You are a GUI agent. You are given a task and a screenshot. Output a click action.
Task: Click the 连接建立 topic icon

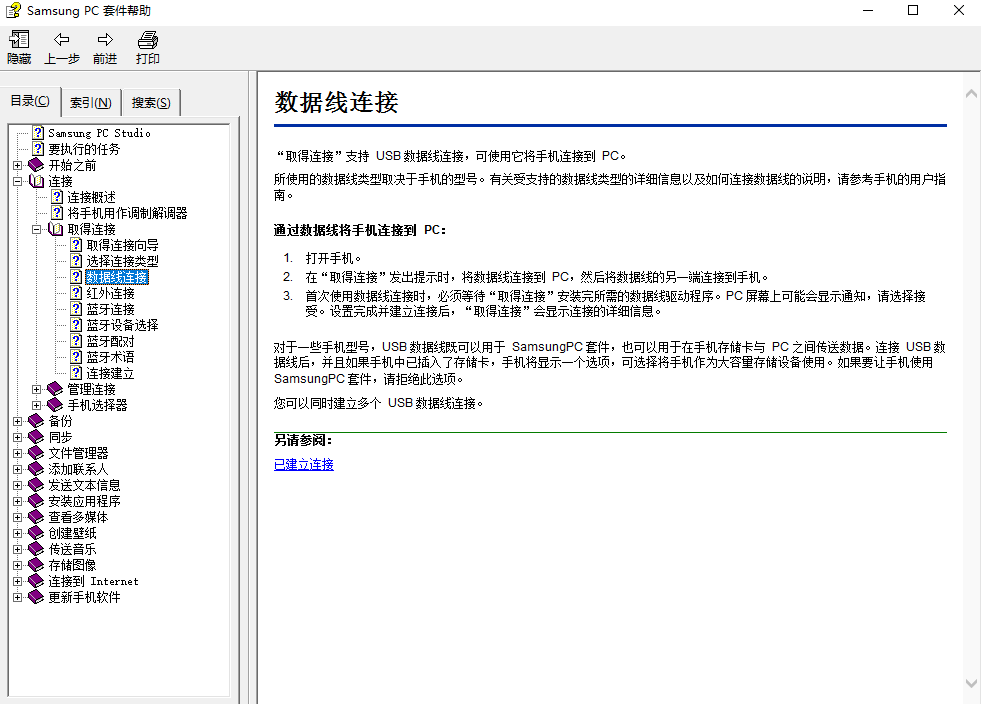[x=76, y=373]
